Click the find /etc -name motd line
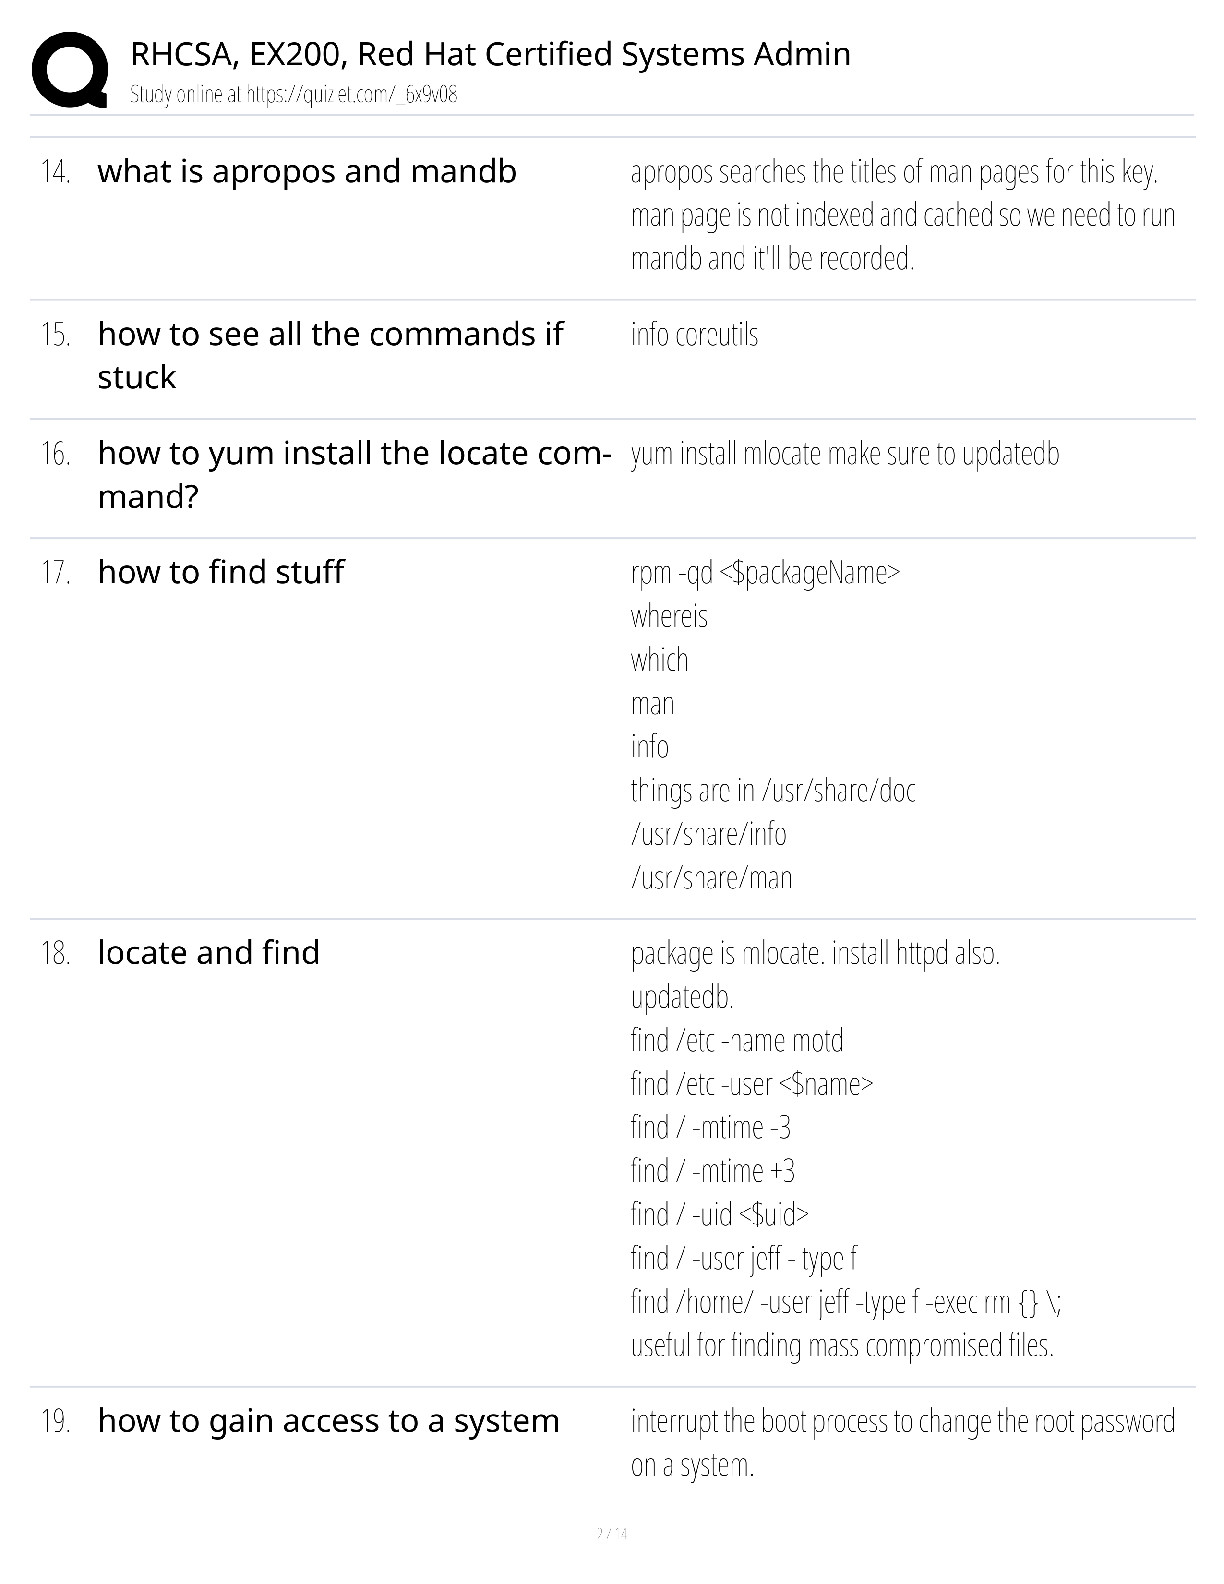Screen dimensions: 1224x1584 (x=737, y=1041)
